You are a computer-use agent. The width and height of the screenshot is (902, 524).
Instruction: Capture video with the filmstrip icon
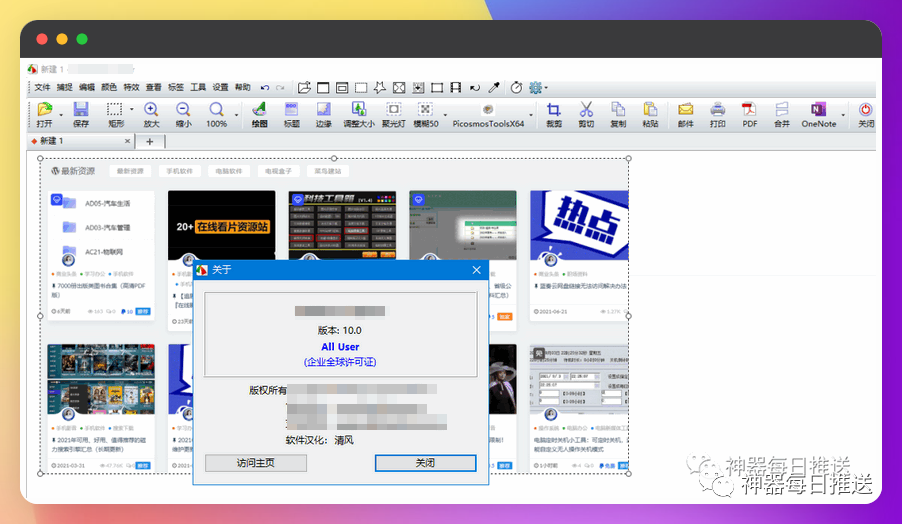coord(456,87)
